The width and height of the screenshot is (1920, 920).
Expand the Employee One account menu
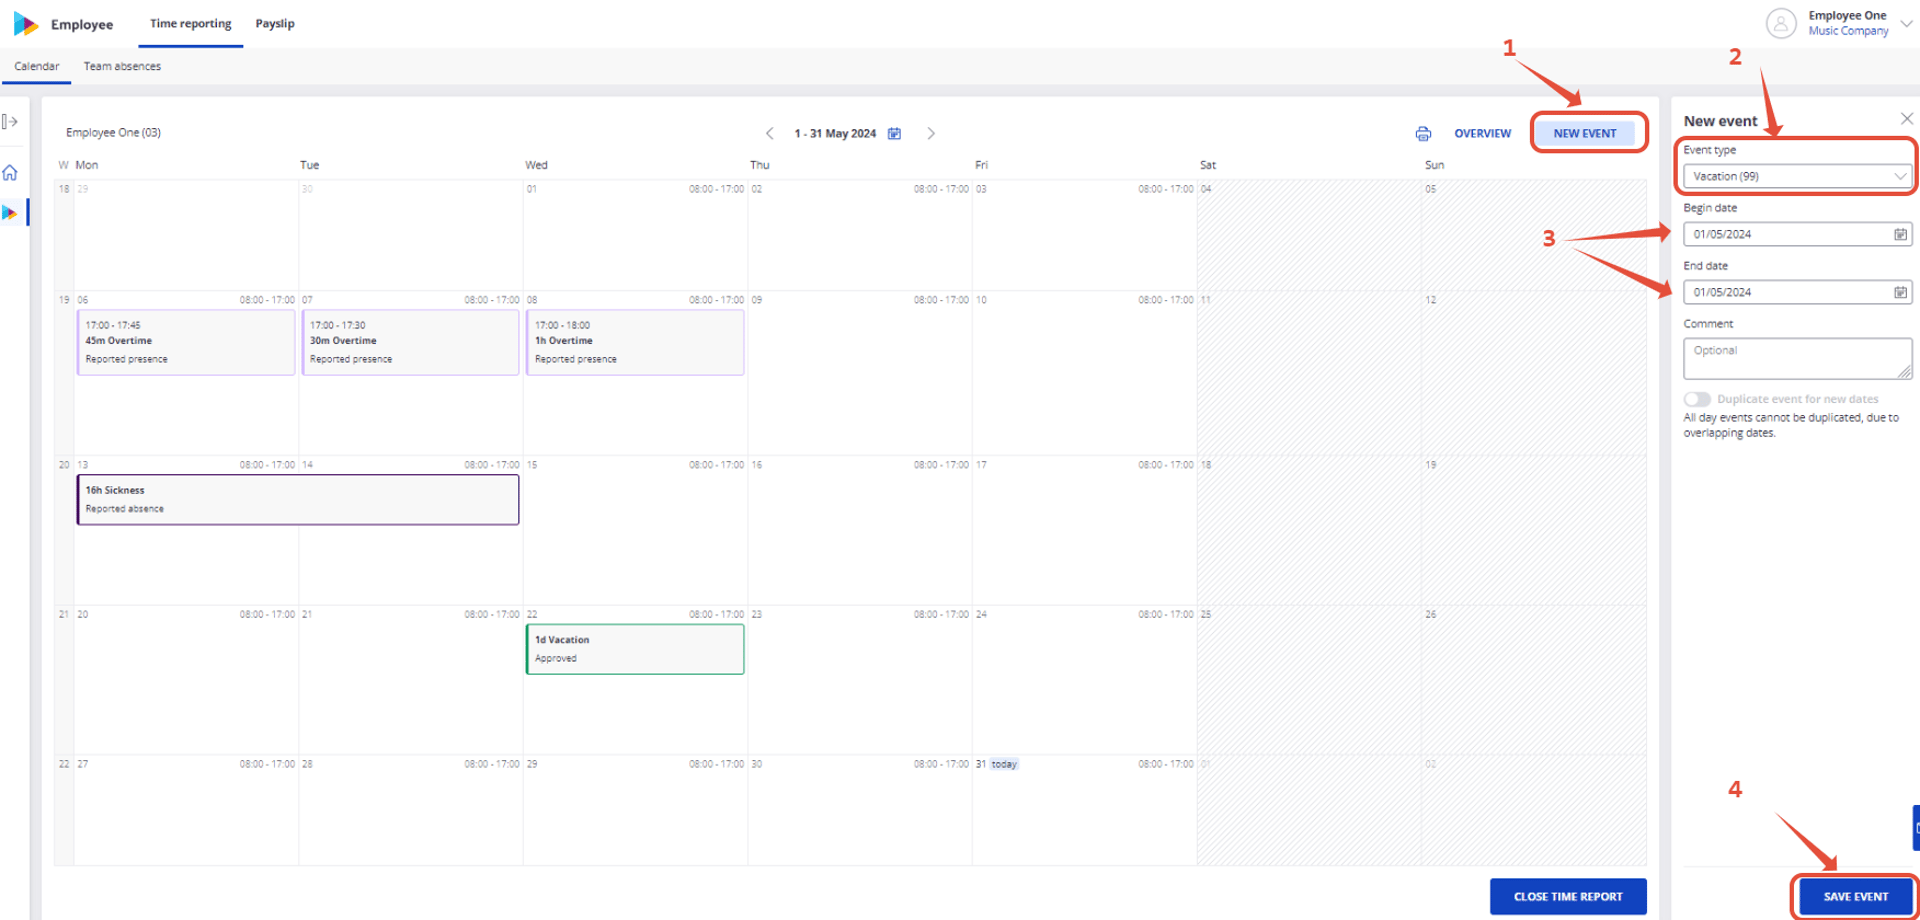click(x=1906, y=24)
